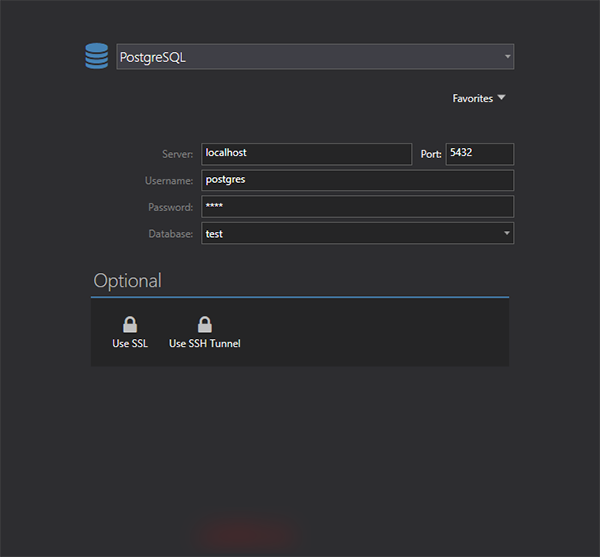Focus the Username field with postgres

(x=357, y=181)
